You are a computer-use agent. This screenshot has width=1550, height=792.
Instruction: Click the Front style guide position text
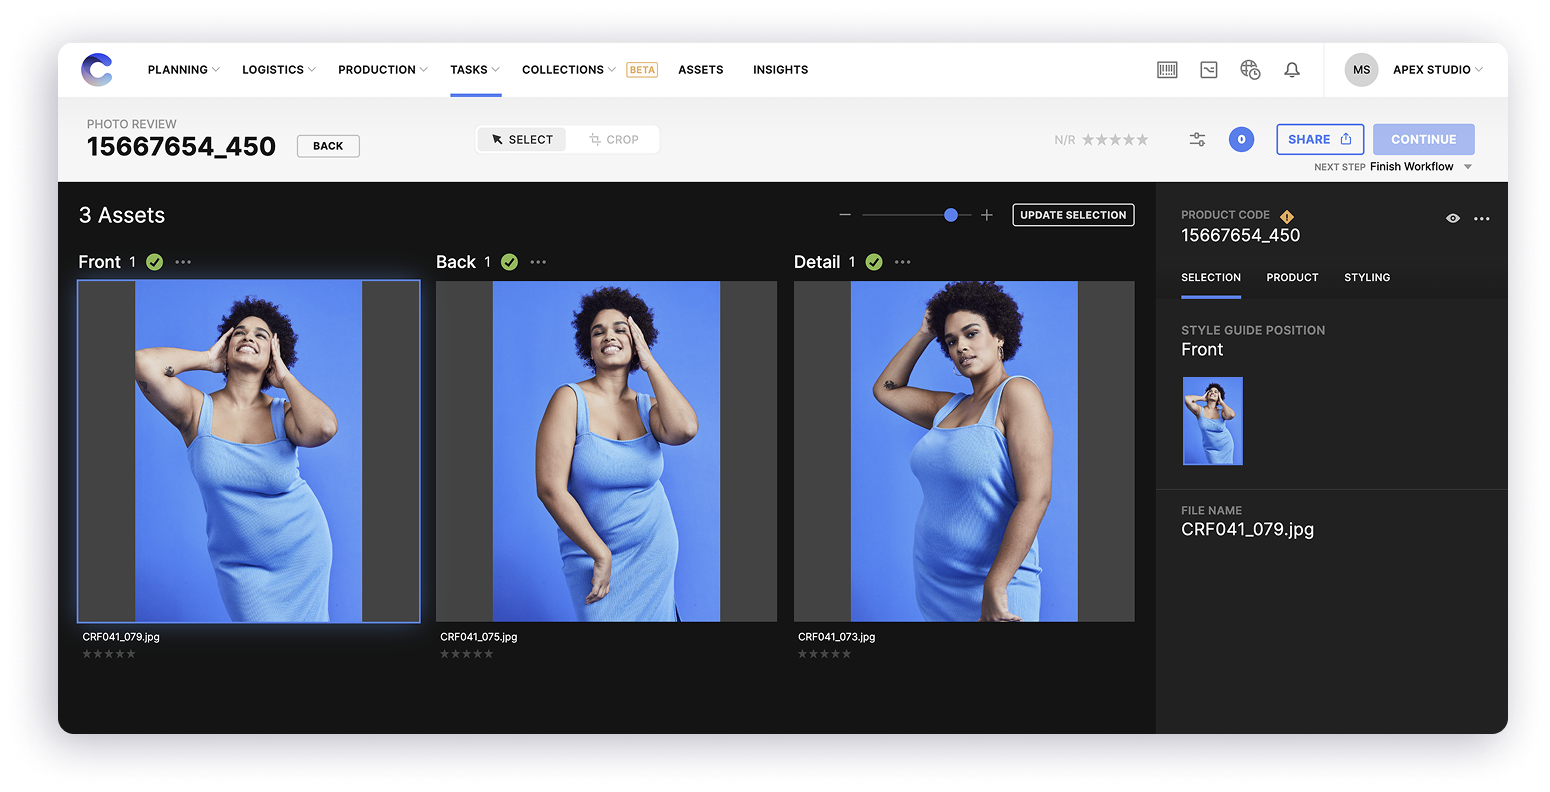(x=1202, y=350)
